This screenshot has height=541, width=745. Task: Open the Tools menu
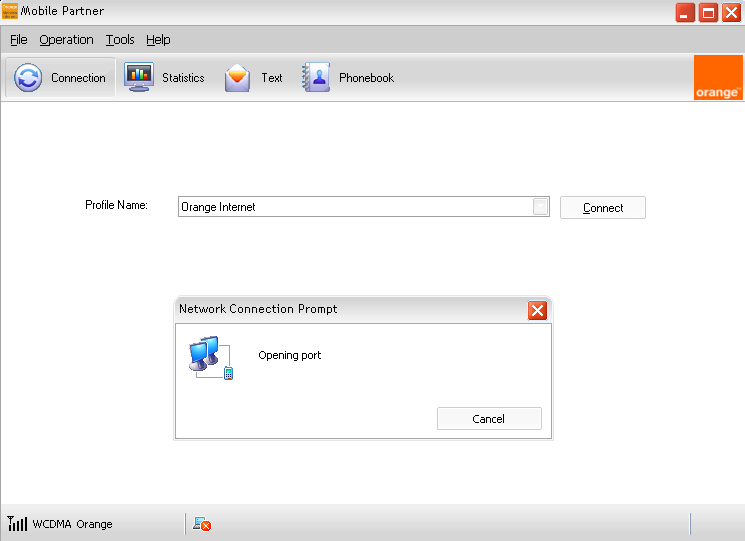[x=120, y=40]
